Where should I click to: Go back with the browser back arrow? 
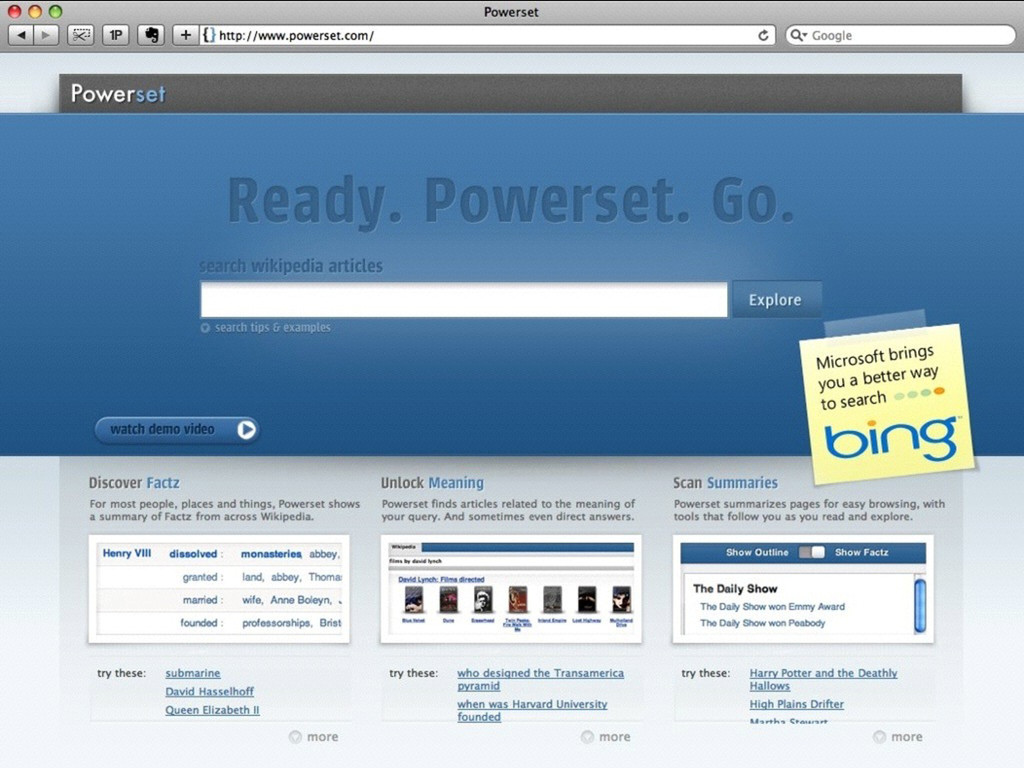[x=21, y=35]
